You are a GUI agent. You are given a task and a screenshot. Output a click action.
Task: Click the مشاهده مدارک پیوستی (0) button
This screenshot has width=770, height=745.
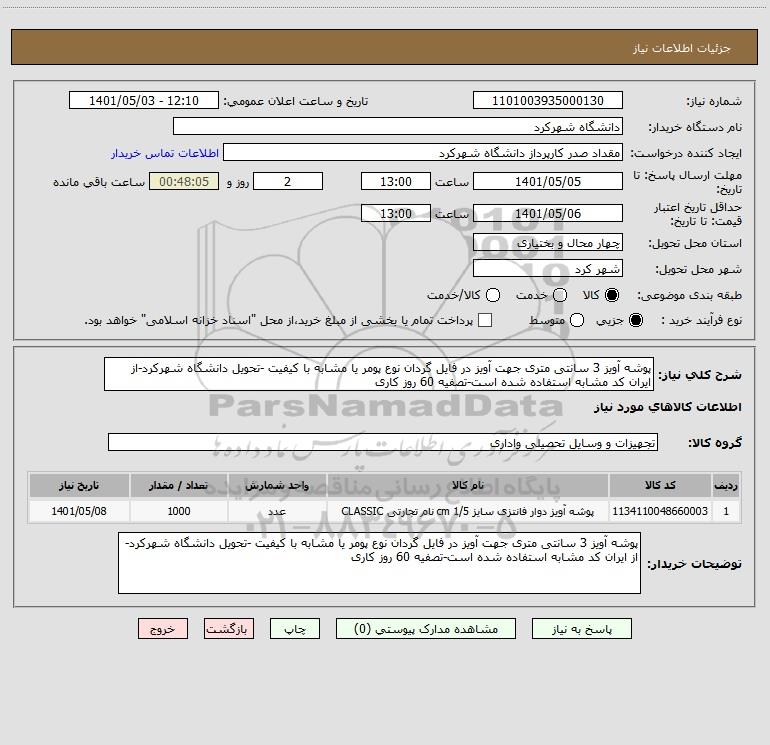pos(426,629)
